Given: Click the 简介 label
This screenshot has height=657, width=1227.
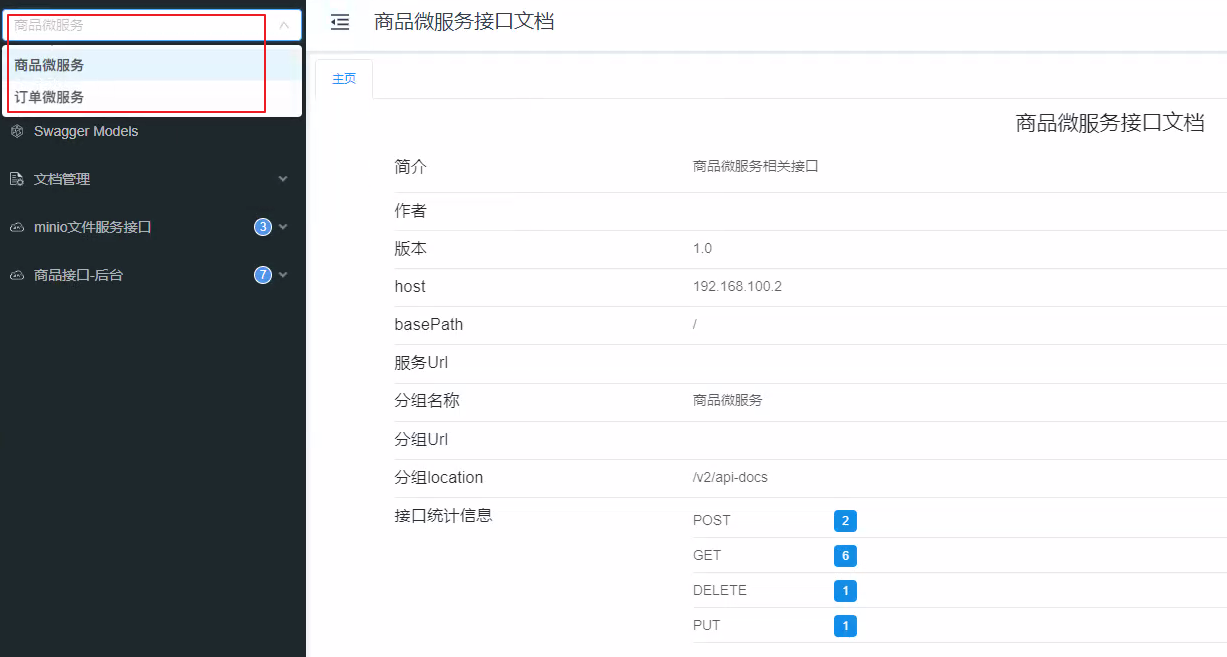Looking at the screenshot, I should (x=411, y=167).
